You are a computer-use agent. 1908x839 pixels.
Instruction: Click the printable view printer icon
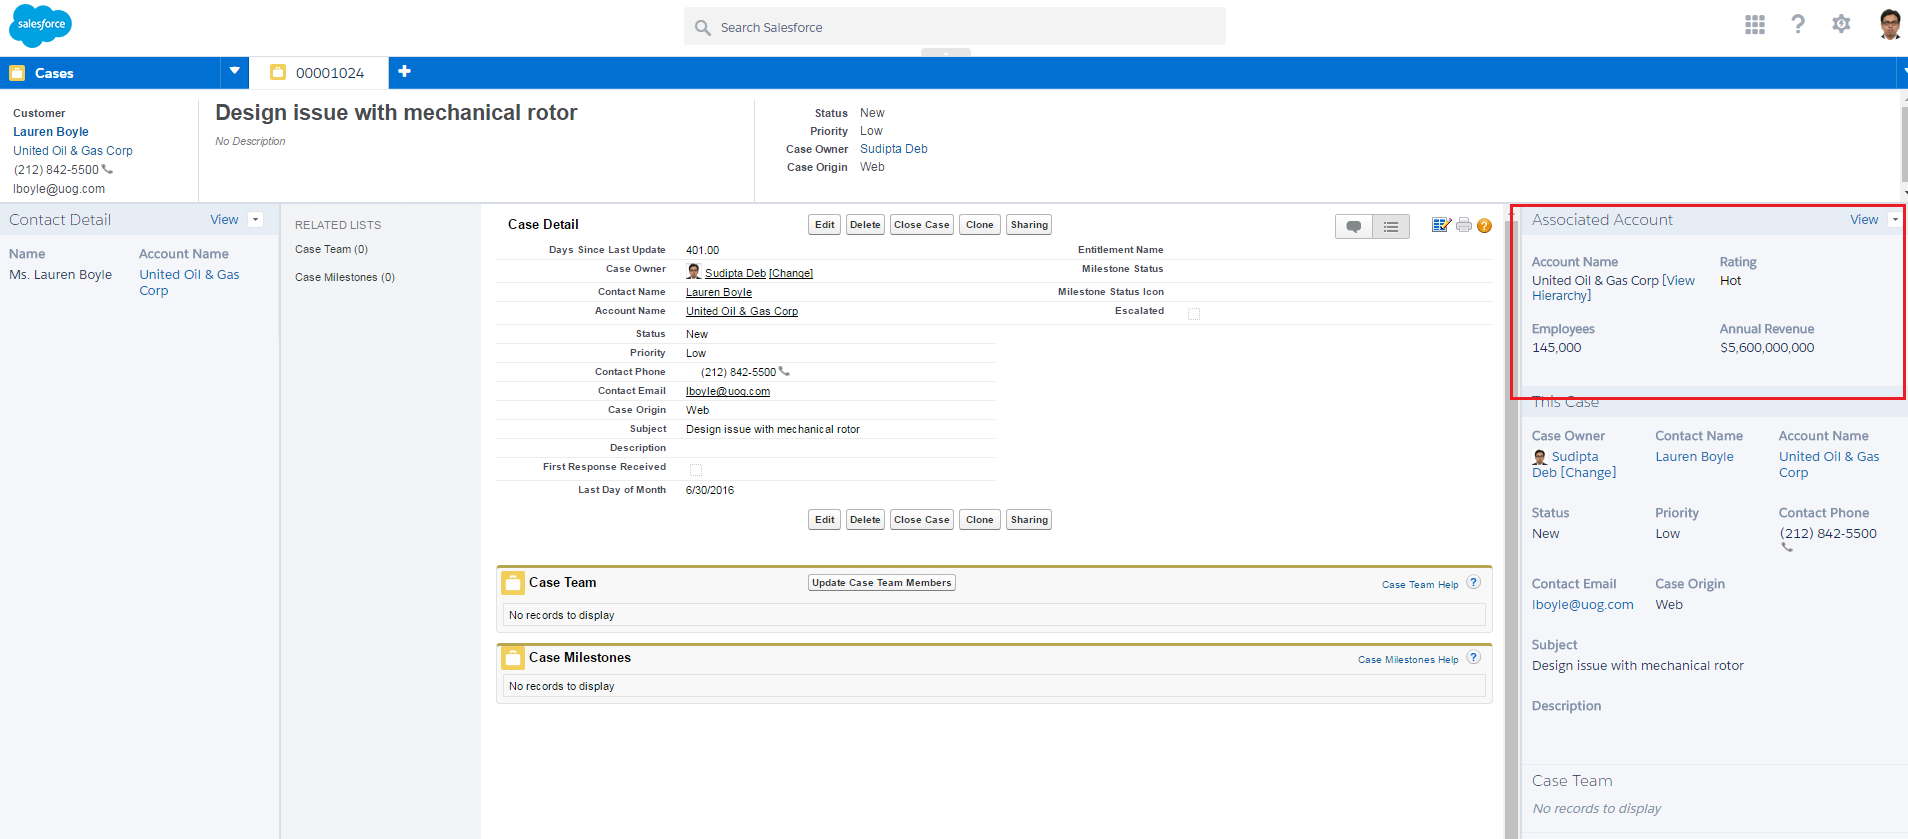click(x=1464, y=225)
